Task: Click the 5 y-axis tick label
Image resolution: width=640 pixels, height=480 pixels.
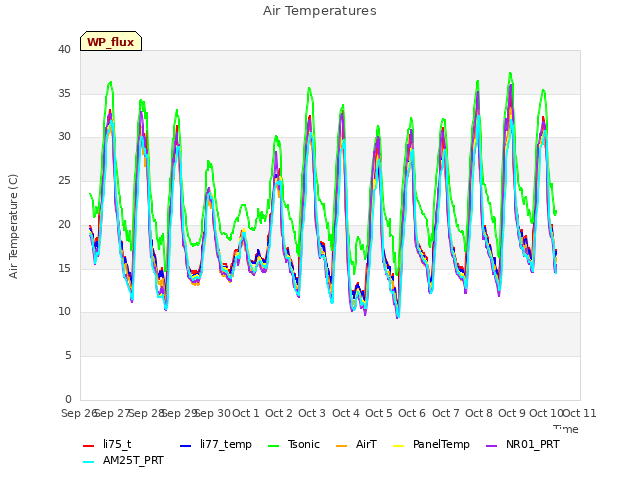Action: pyautogui.click(x=68, y=356)
